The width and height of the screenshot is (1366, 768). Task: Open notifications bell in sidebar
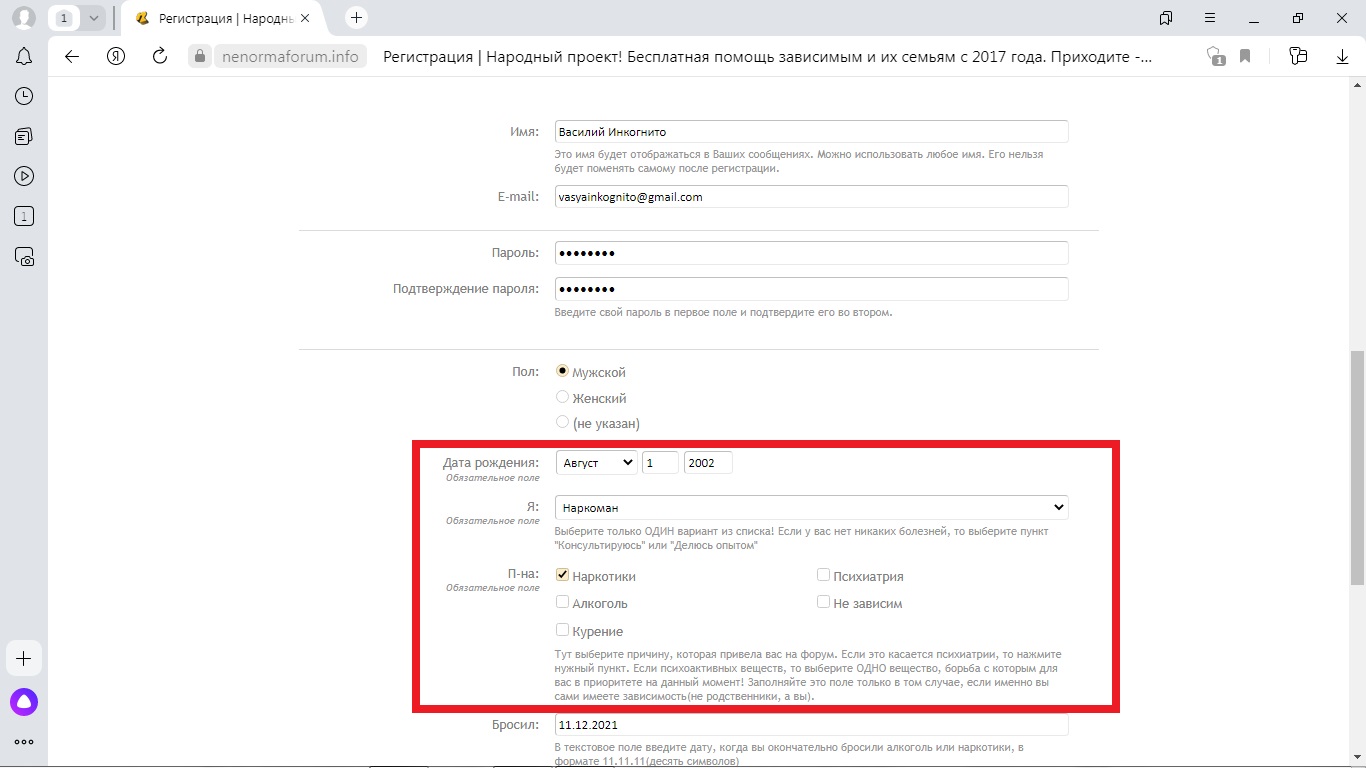tap(24, 57)
